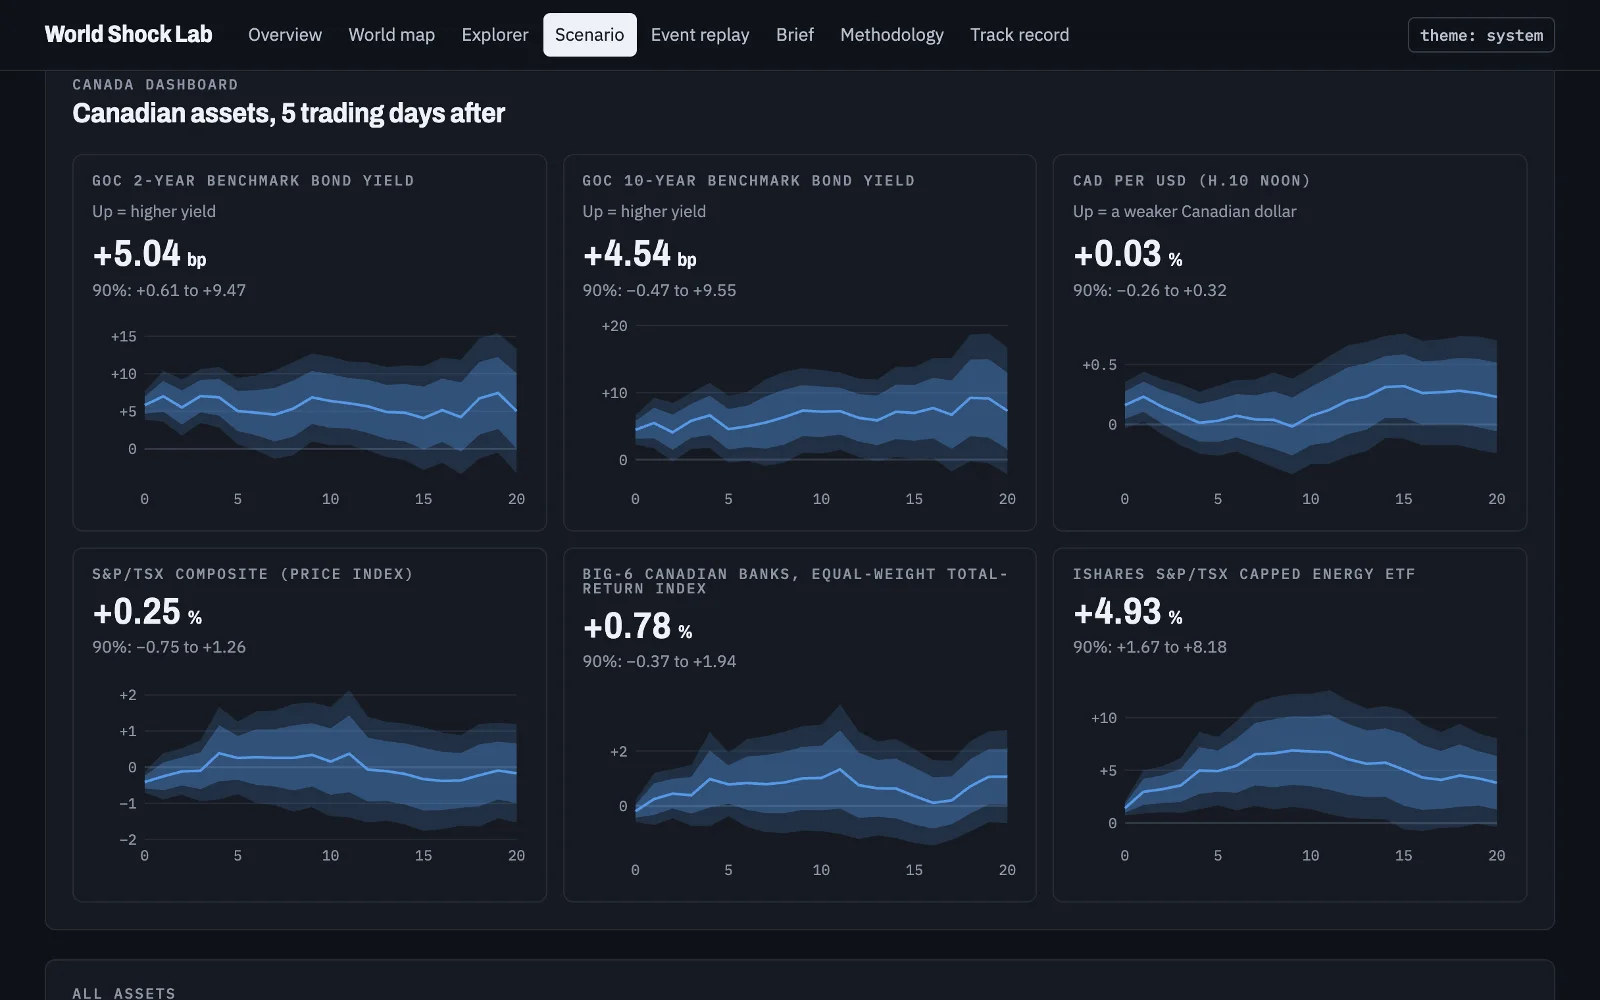Click the S&P/TSX Composite chart

[310, 773]
